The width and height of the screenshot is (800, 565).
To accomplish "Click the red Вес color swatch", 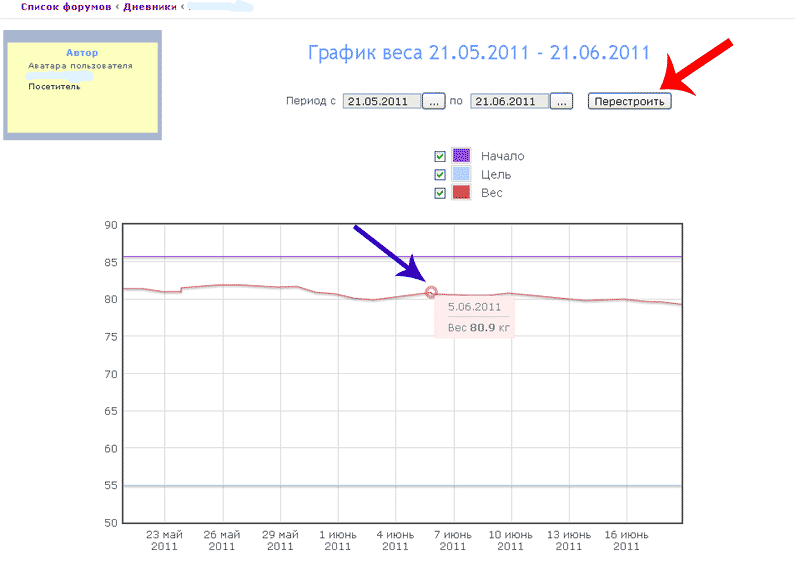I will tap(461, 193).
